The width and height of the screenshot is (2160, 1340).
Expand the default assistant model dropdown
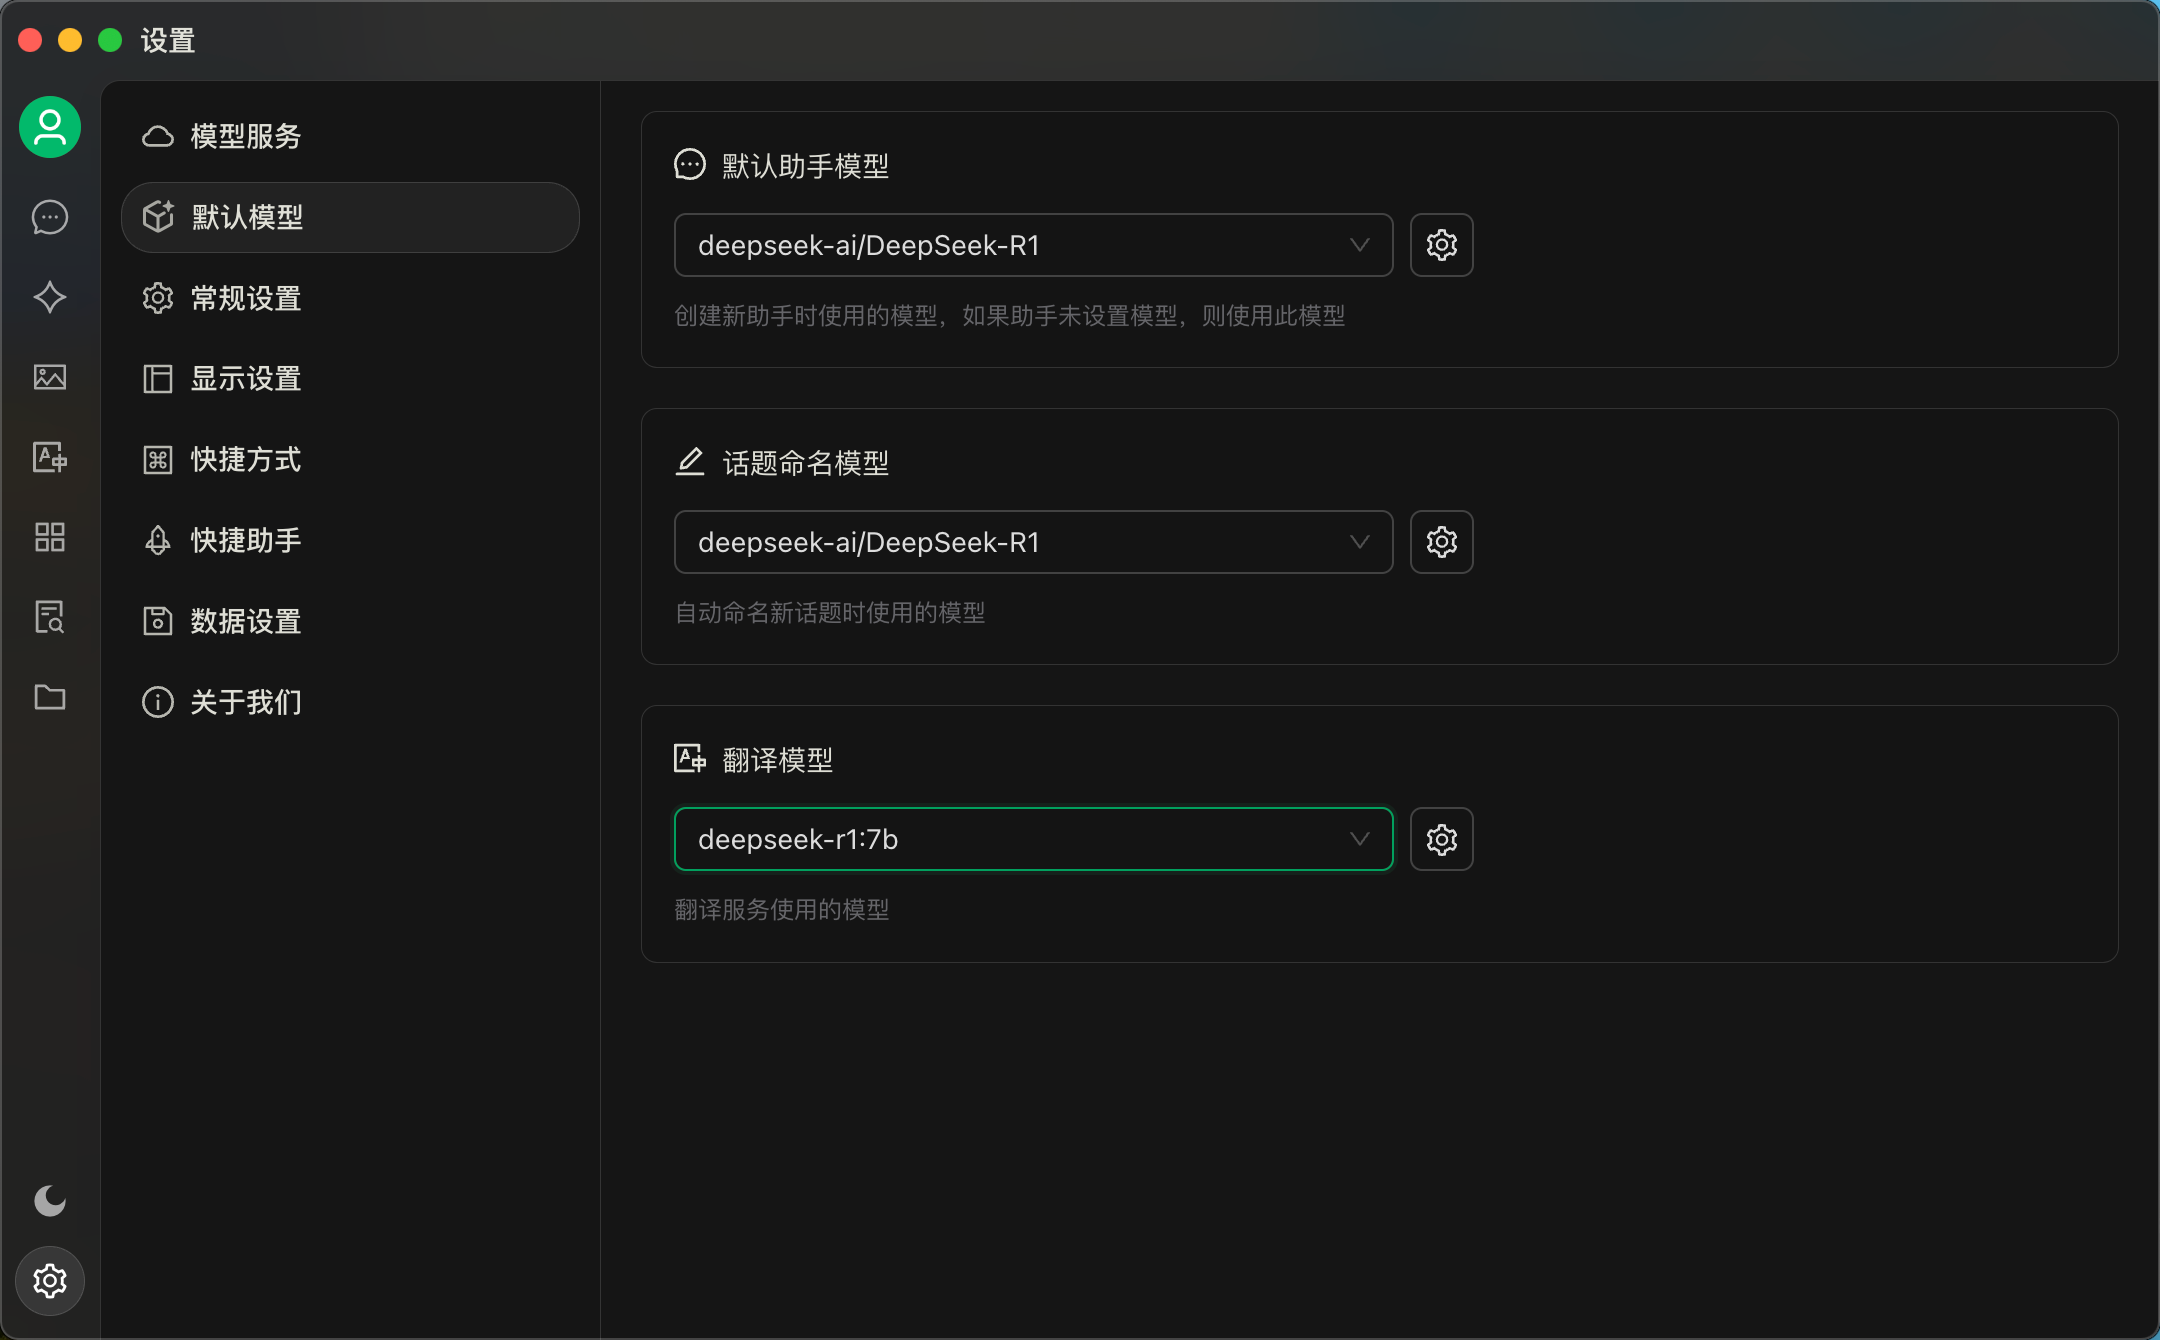tap(1033, 245)
